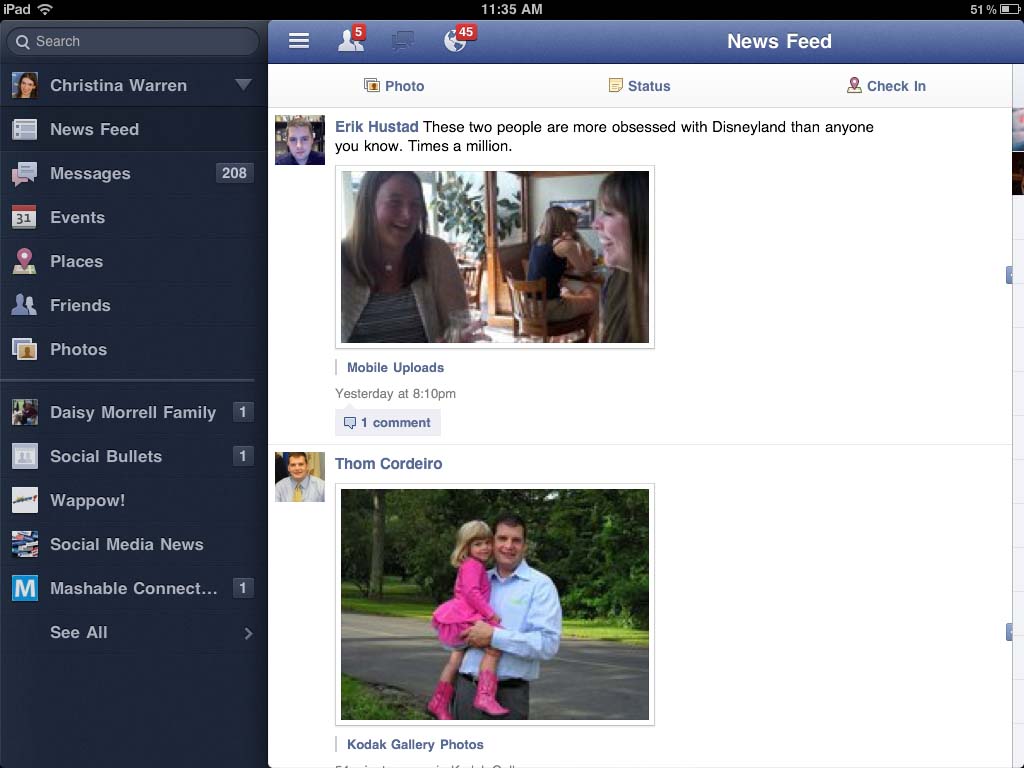Click Christina Warren's profile picture
This screenshot has width=1024, height=768.
pos(25,86)
